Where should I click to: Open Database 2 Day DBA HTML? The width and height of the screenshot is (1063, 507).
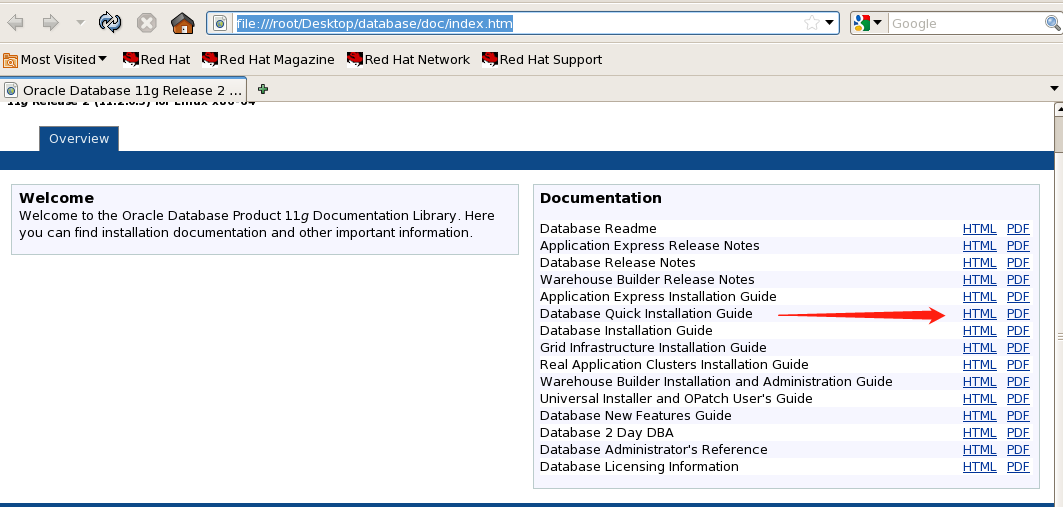point(980,432)
